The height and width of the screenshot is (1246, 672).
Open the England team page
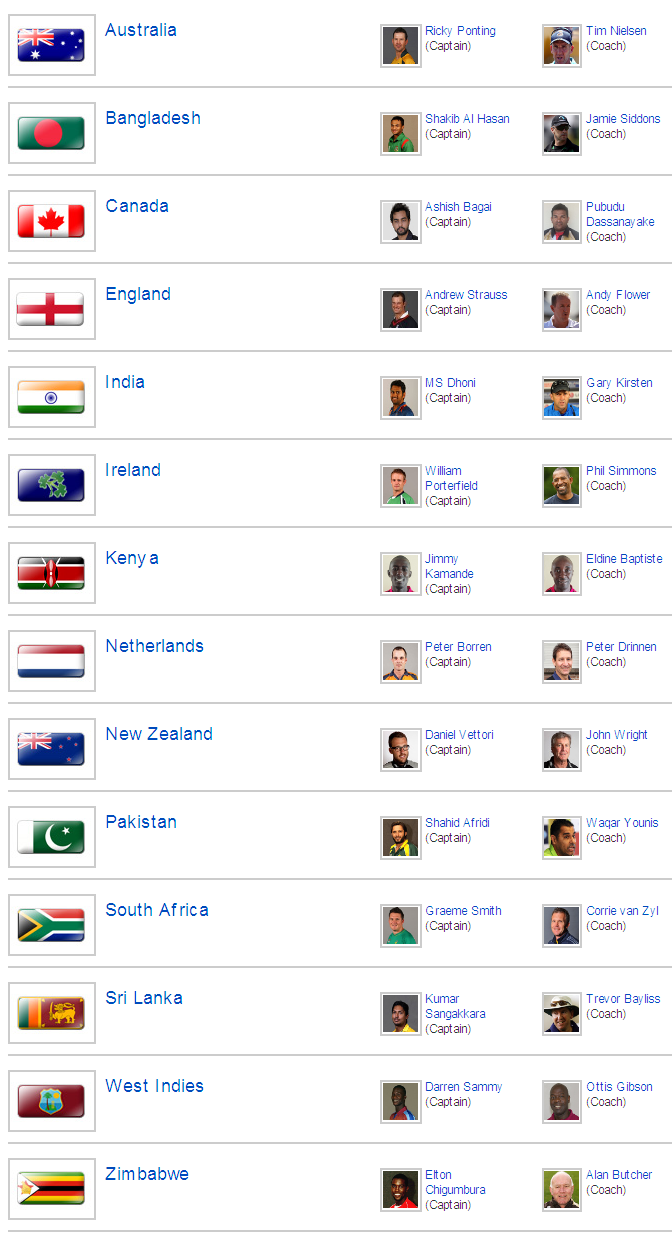coord(138,293)
